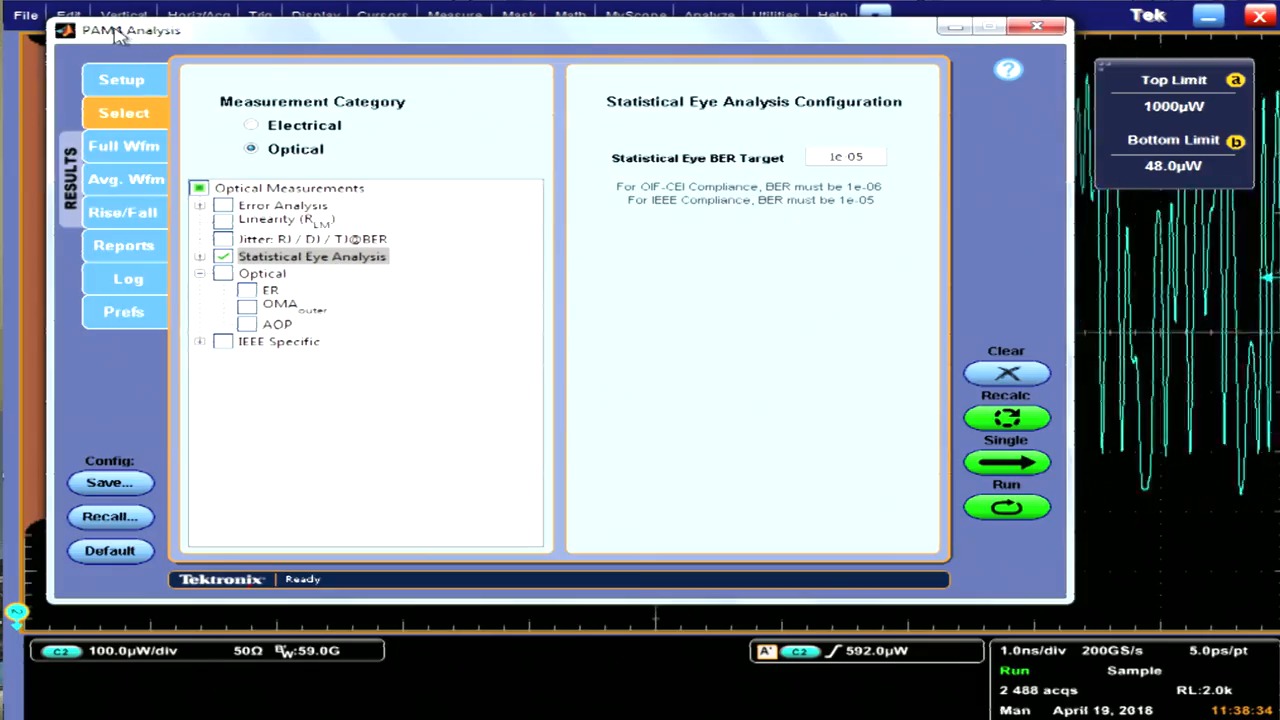Uncheck Statistical Eye Analysis
The width and height of the screenshot is (1280, 720).
pyautogui.click(x=222, y=256)
